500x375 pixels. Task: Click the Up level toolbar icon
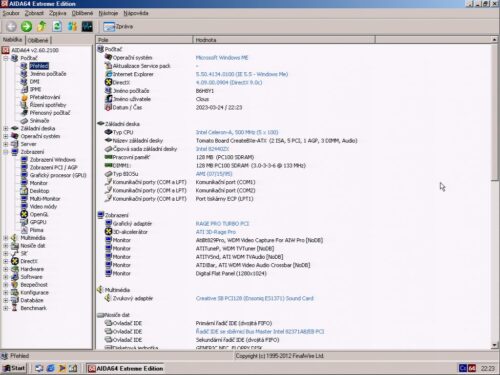42,26
